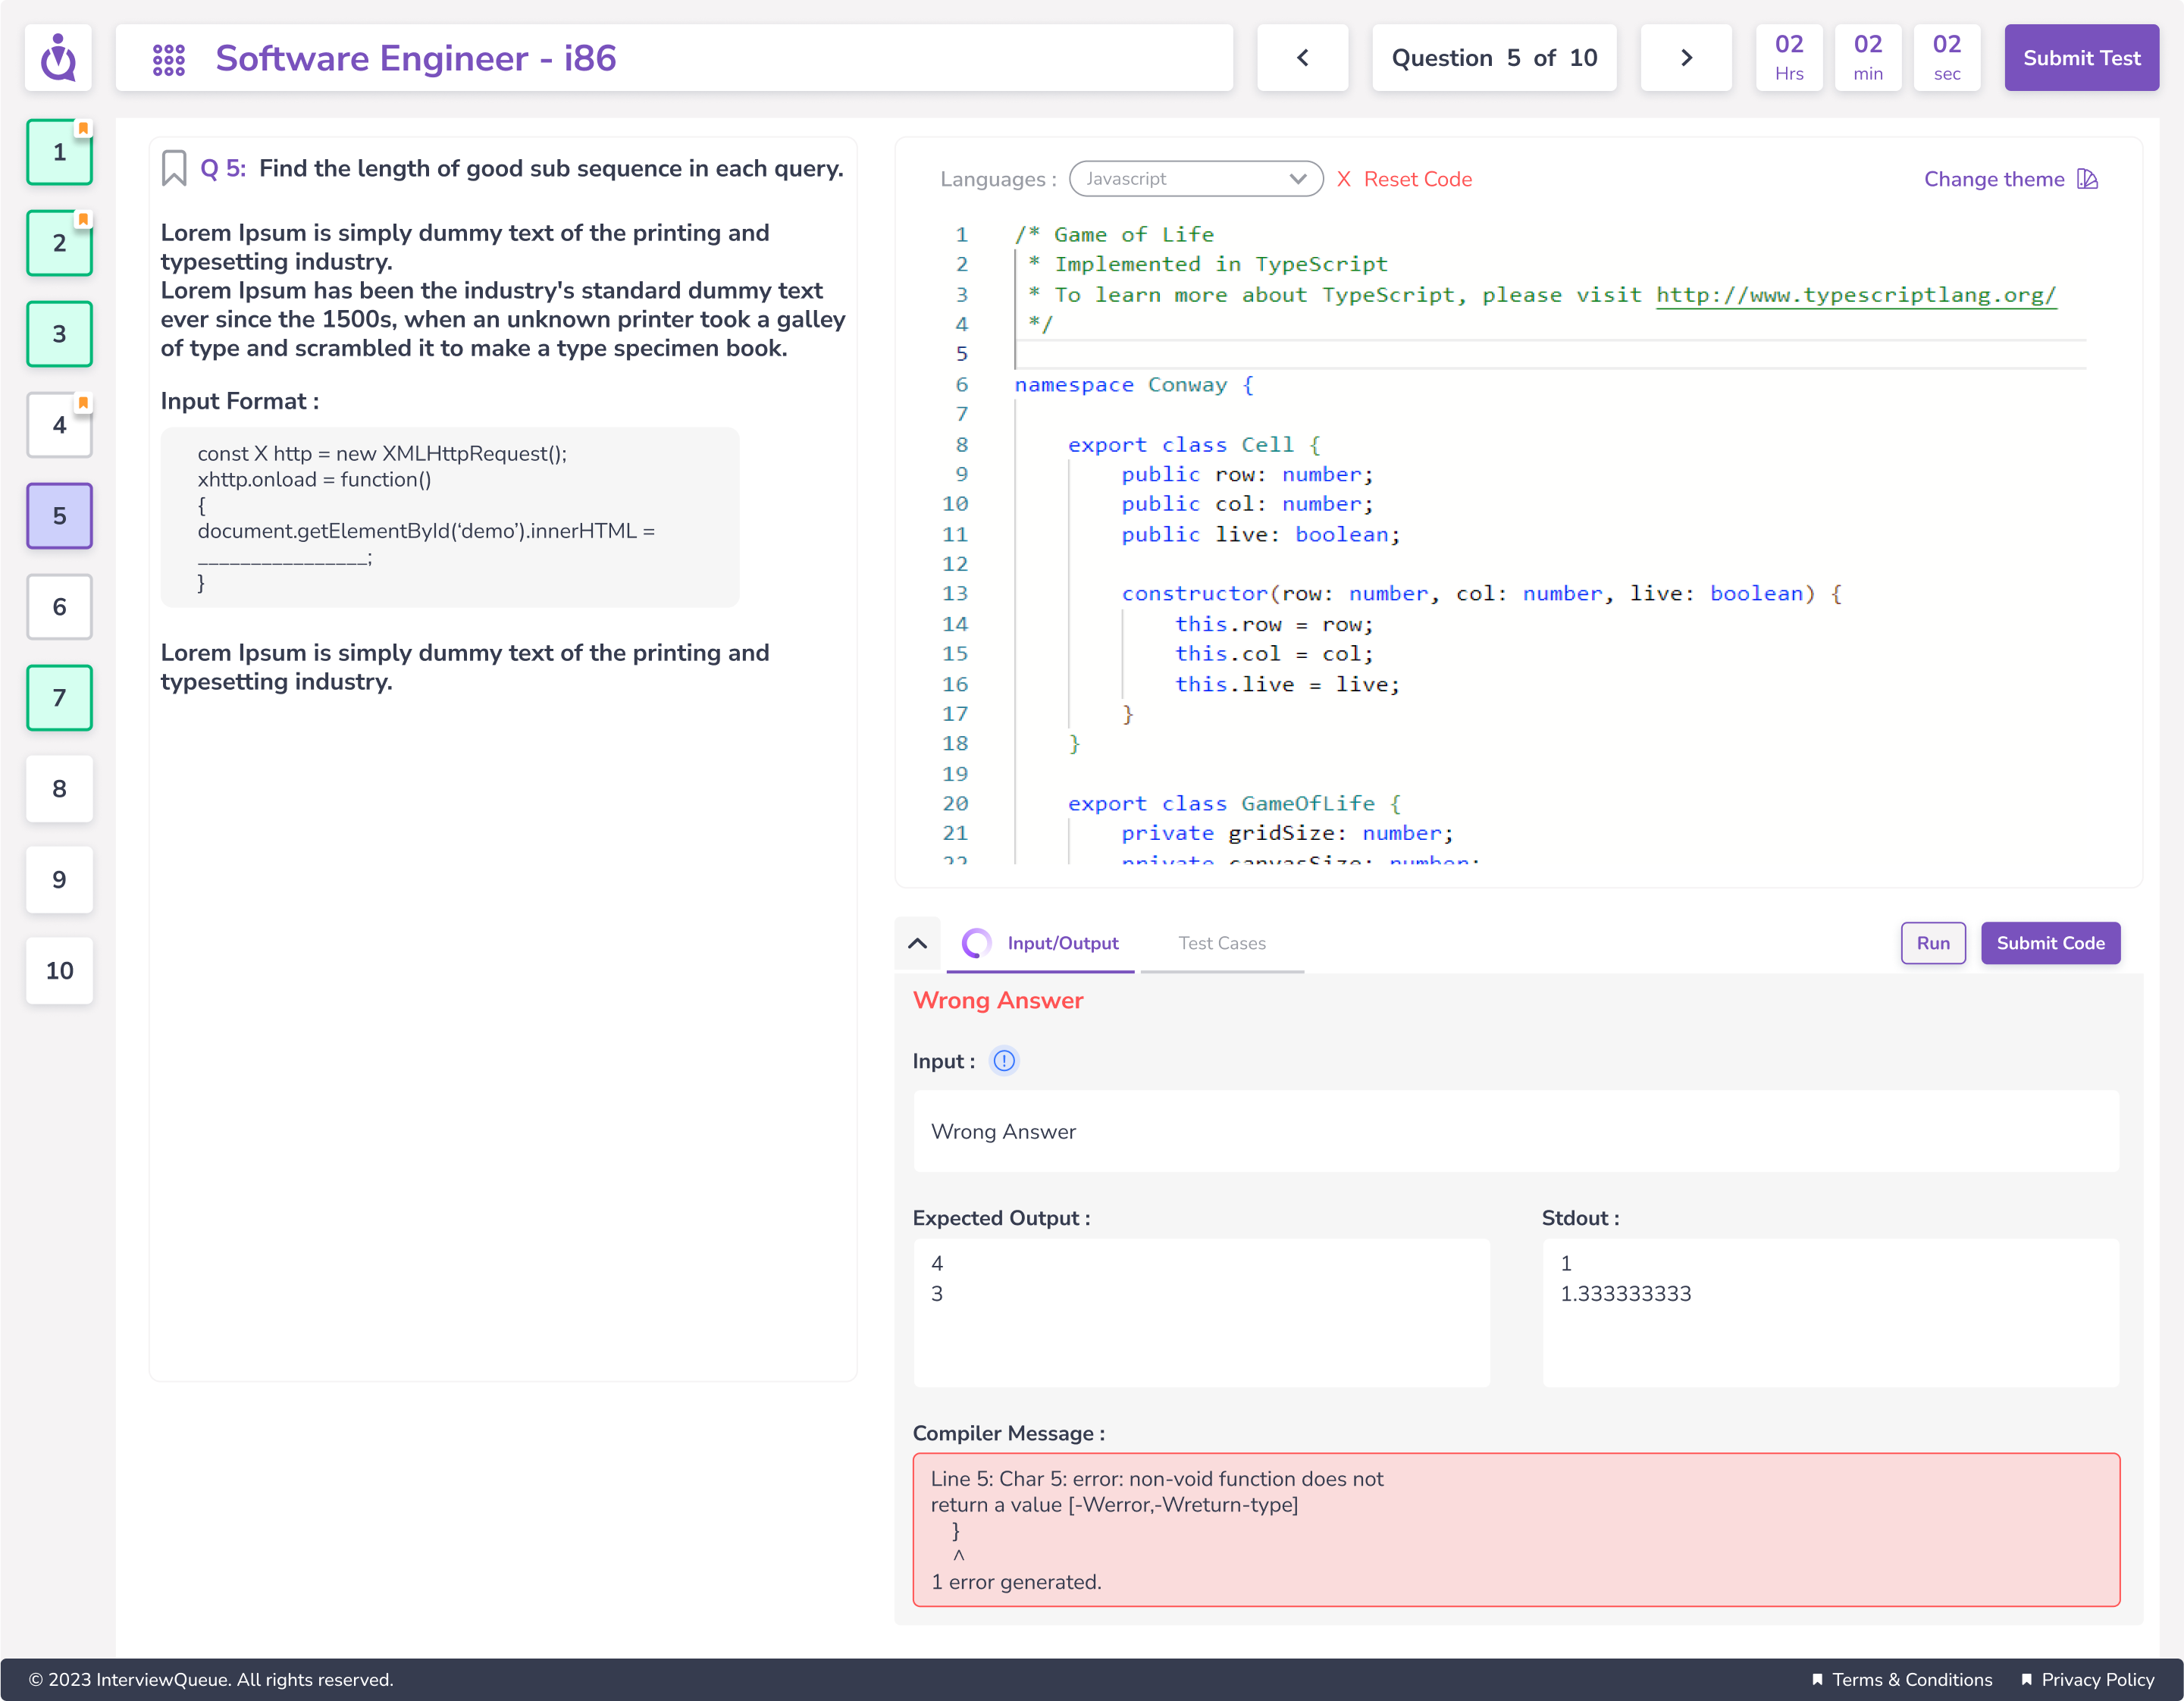Jump to question 7 in sidebar
The image size is (2184, 1701).
click(x=60, y=698)
